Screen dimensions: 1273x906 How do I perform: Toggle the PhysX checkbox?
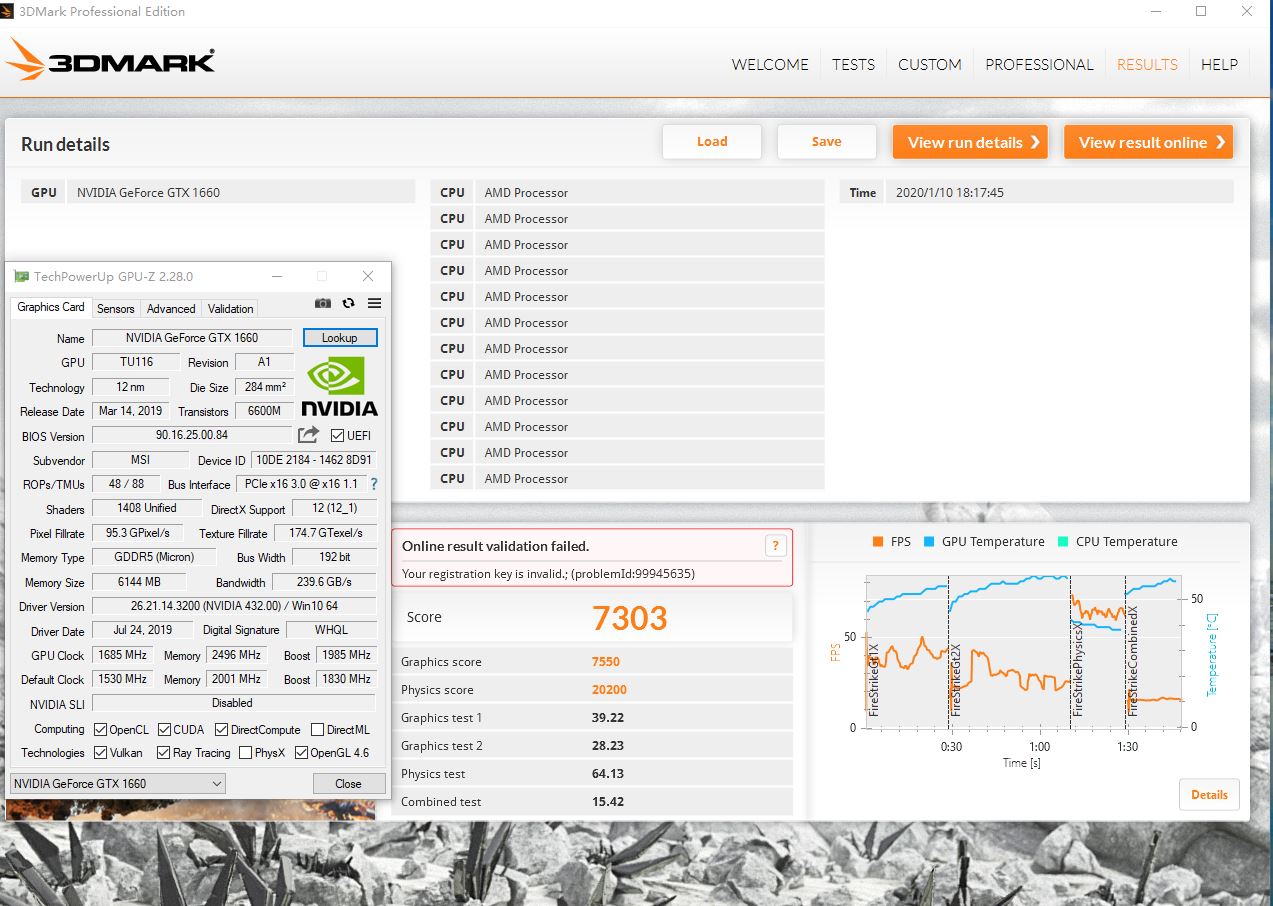[245, 752]
